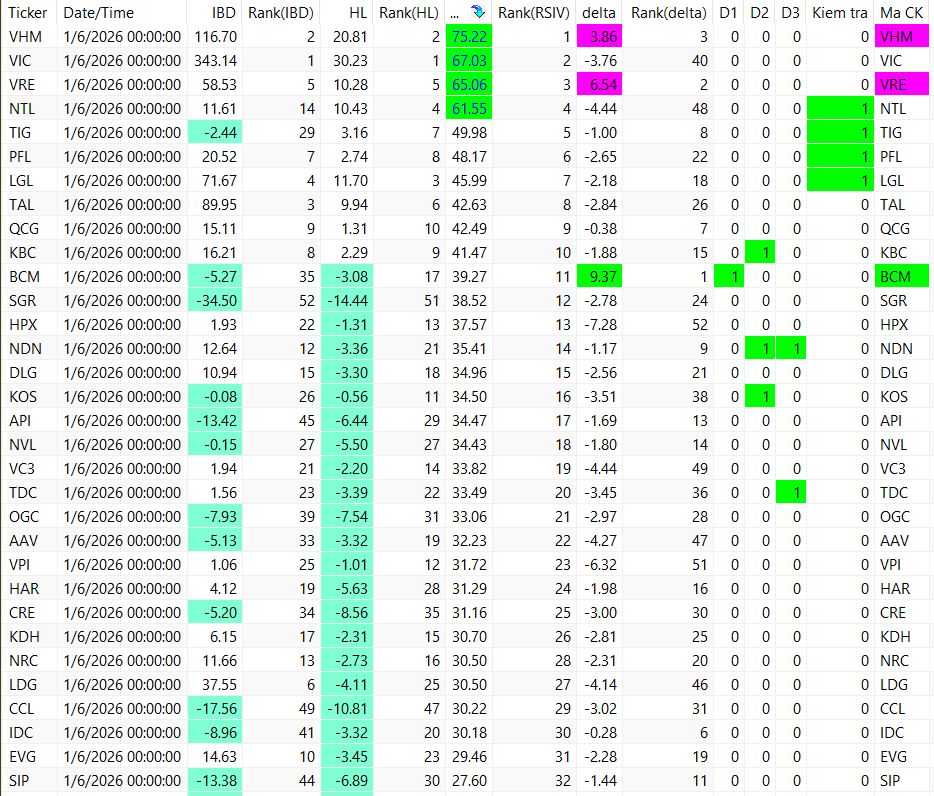Click the green 67.03 RSIV cell
The image size is (934, 796).
click(x=469, y=61)
